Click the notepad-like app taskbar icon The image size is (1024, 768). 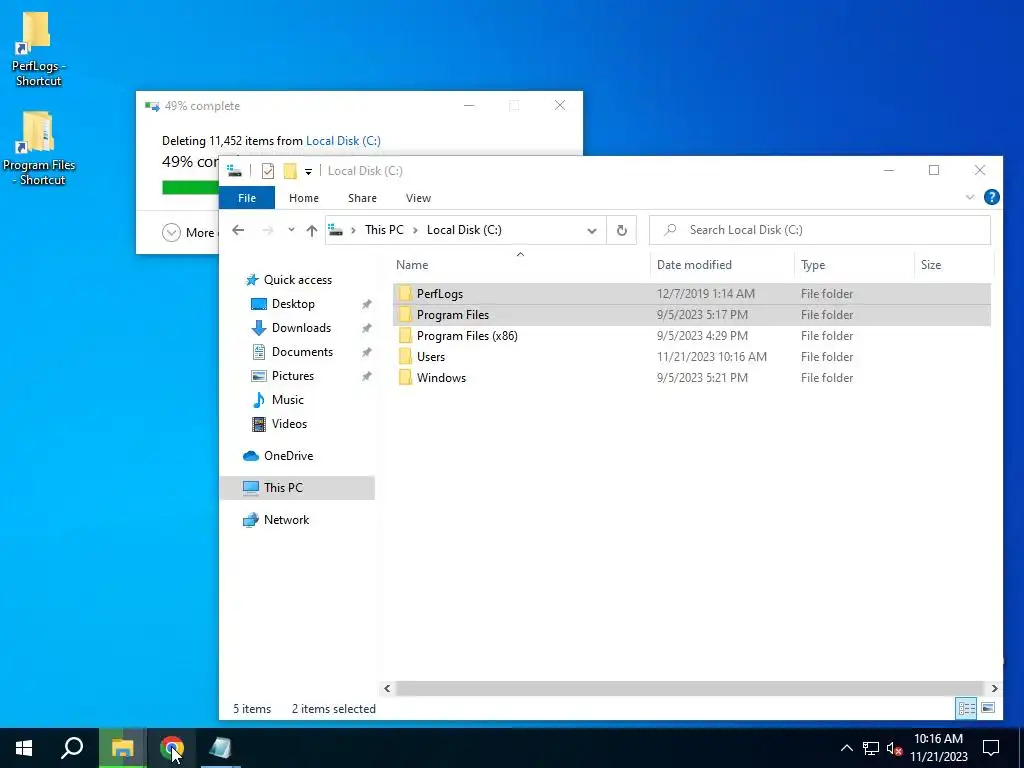(x=220, y=748)
